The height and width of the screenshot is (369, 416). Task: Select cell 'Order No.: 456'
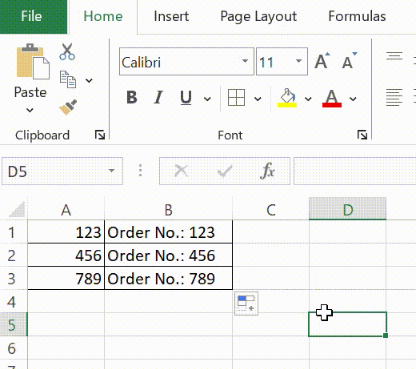pyautogui.click(x=169, y=255)
